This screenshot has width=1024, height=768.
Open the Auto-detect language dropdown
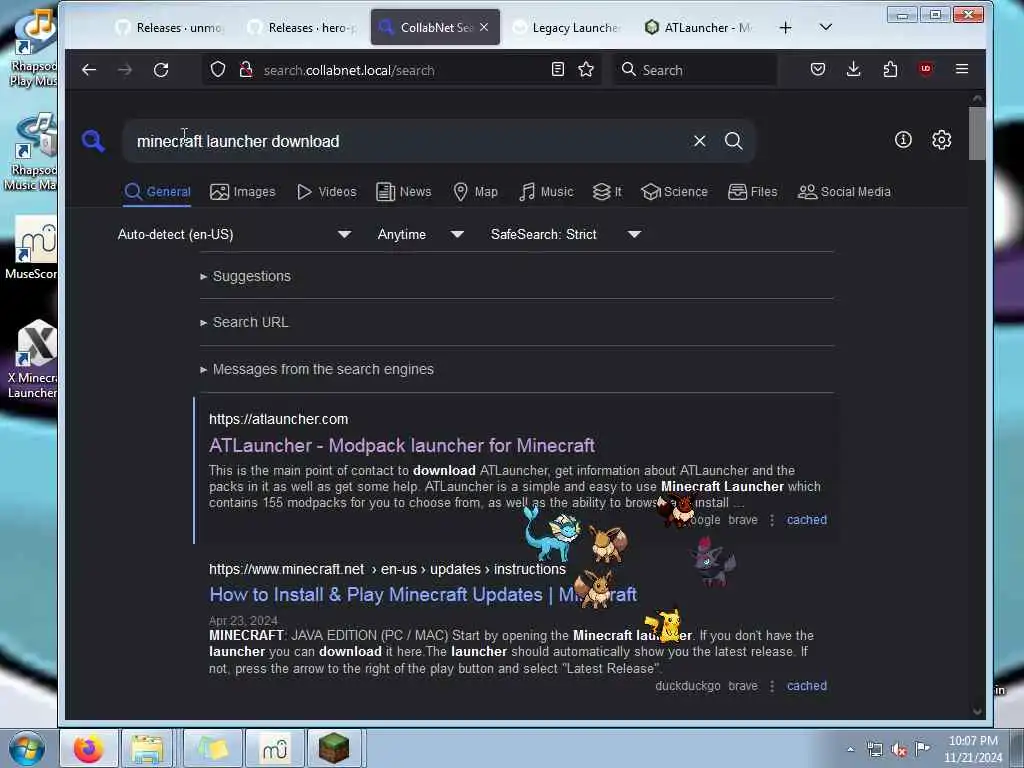(234, 234)
